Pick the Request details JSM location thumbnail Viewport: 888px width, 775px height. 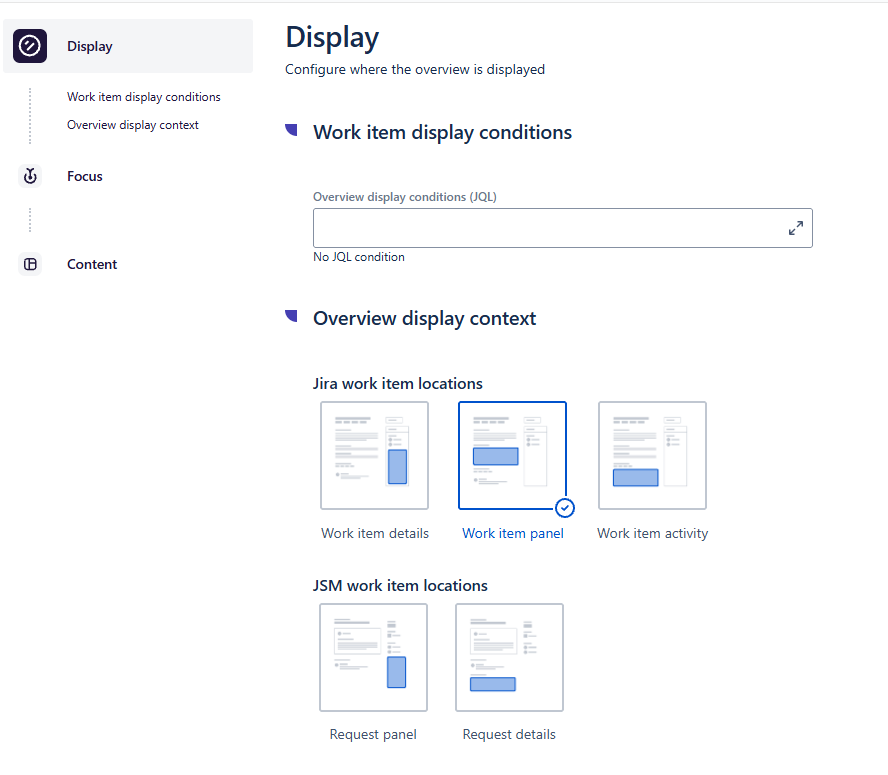(x=509, y=657)
